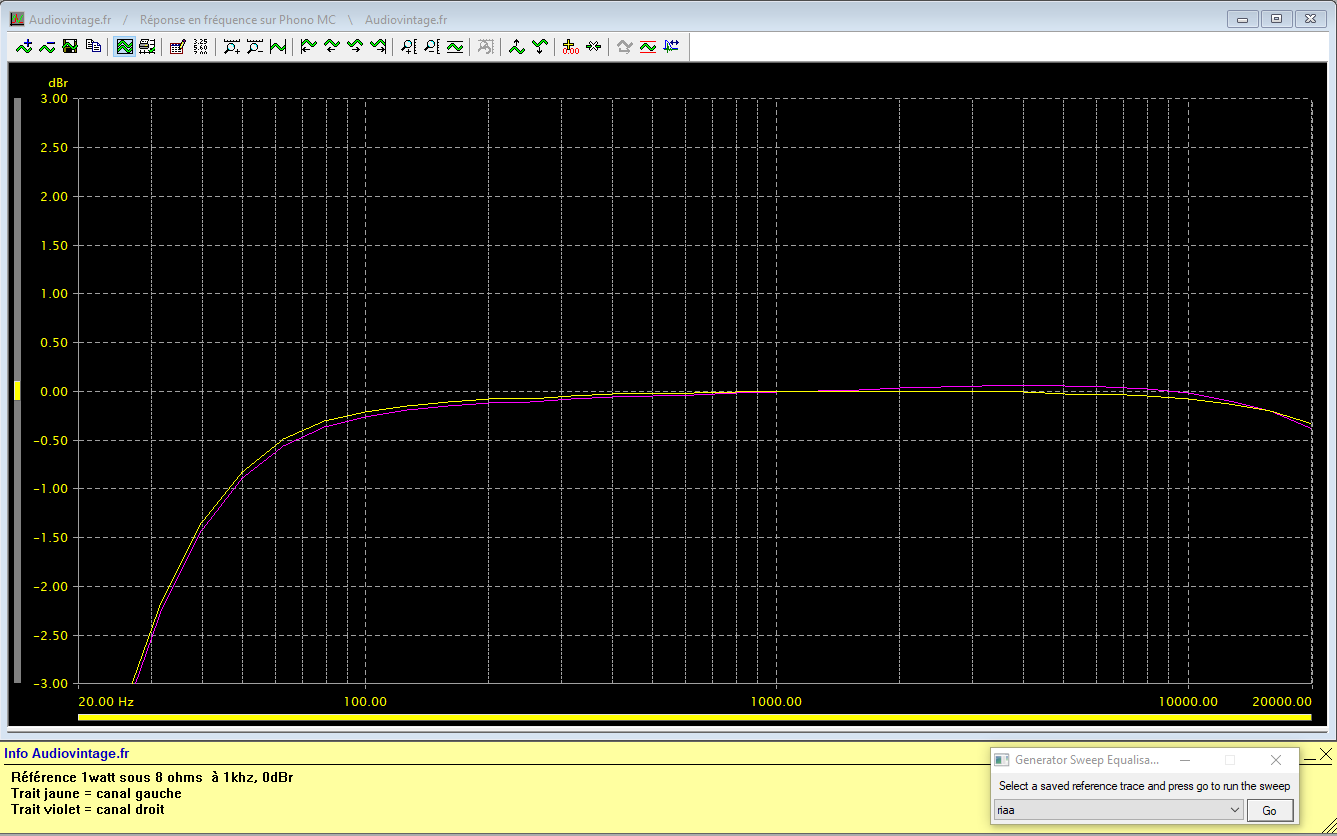The width and height of the screenshot is (1337, 836).
Task: Click the Réponse en fréquence sur Phono MC title
Action: click(238, 20)
